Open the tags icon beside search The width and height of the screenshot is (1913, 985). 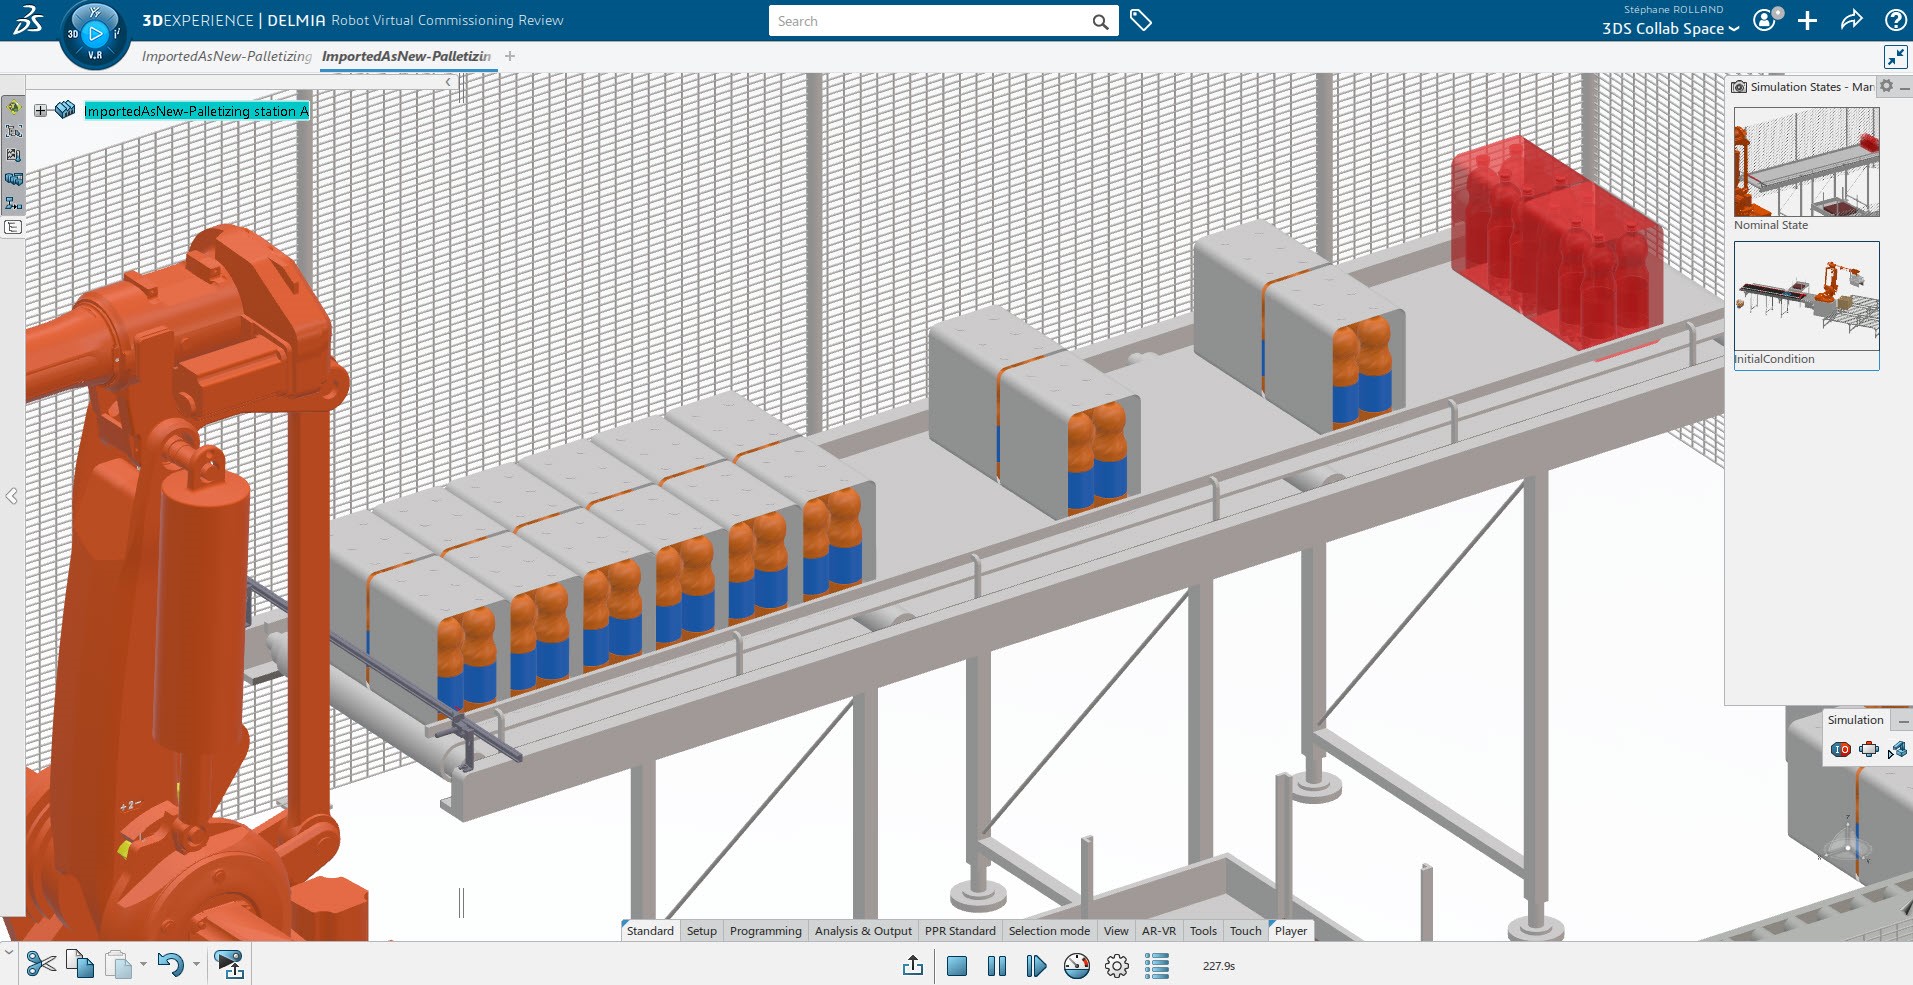click(x=1141, y=21)
